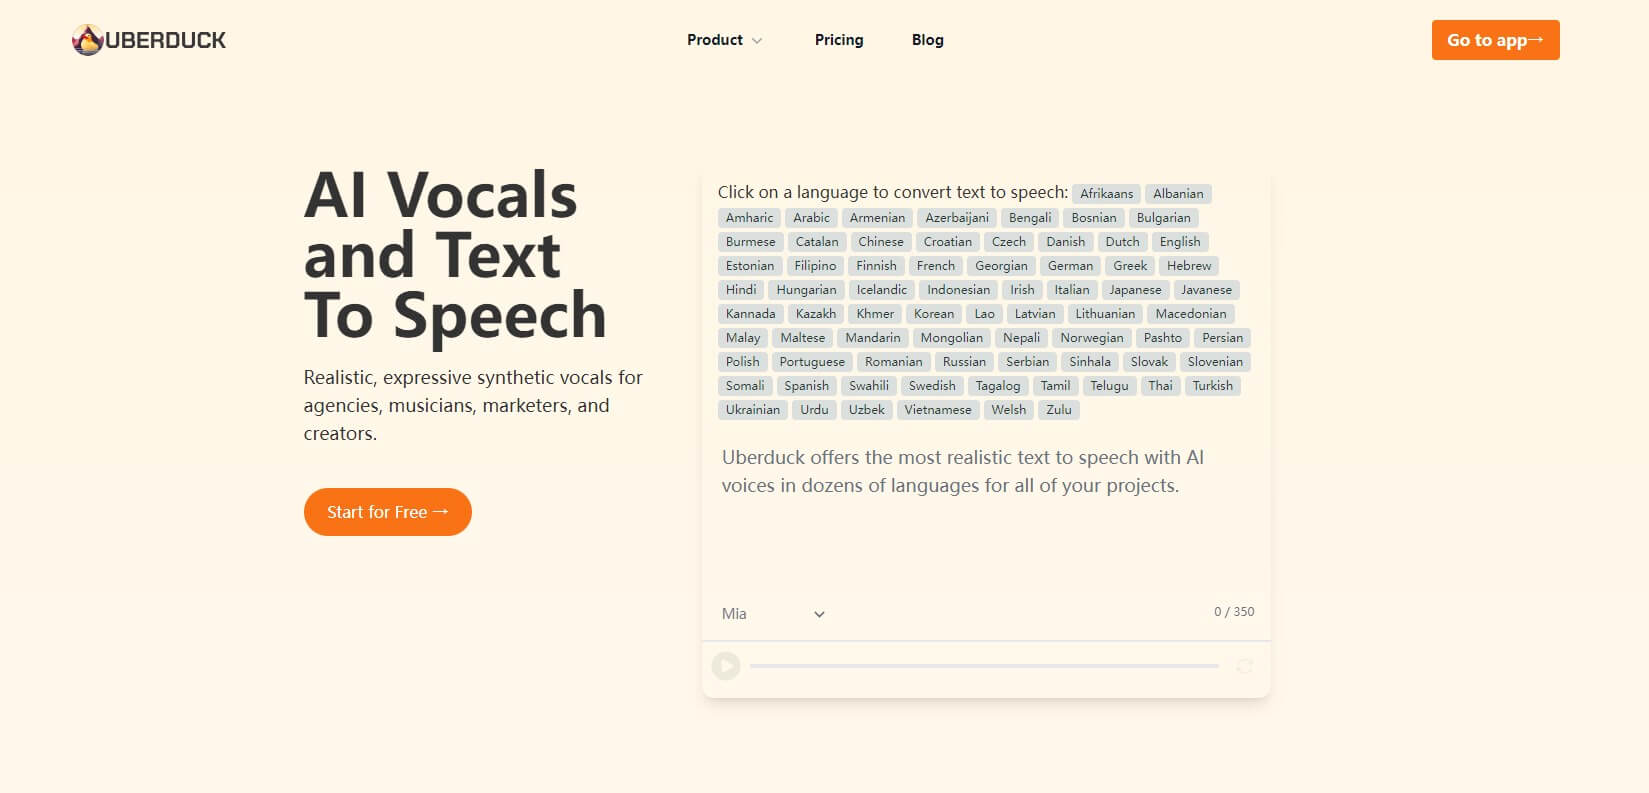
Task: Choose the Hungarian language tag
Action: point(806,290)
